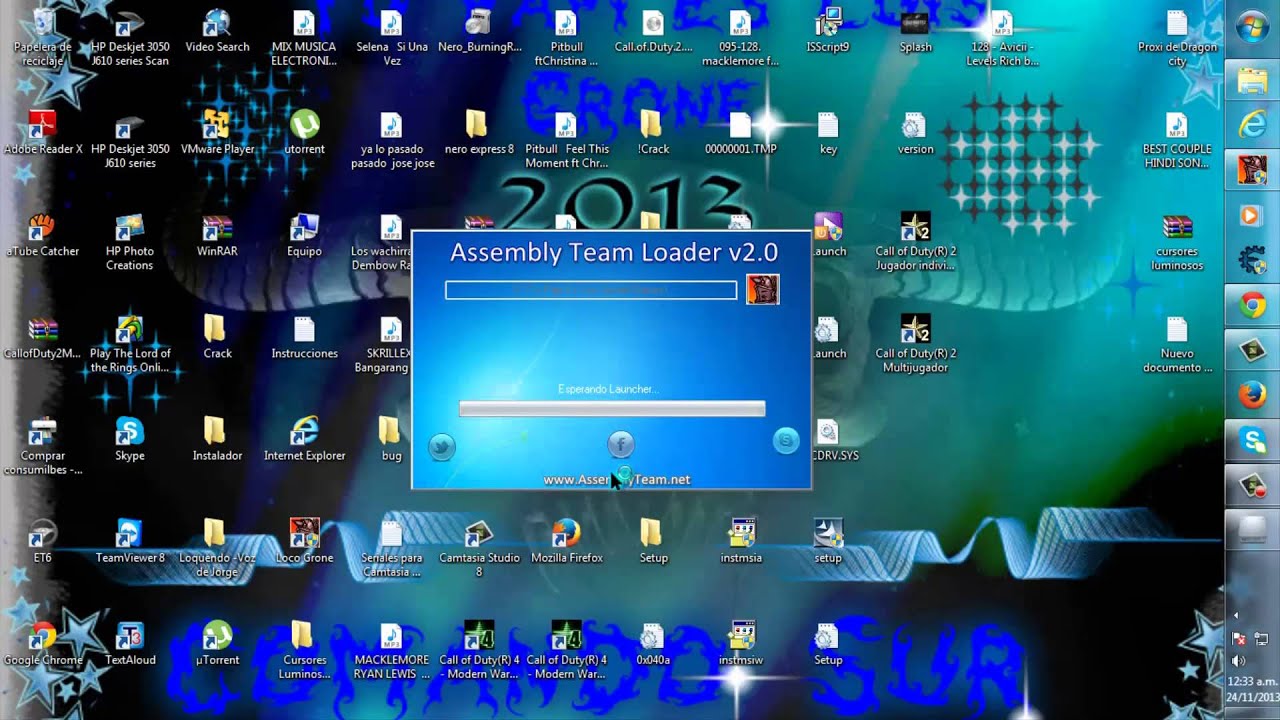Select the BEST COUPLE HINDI SON MP3 file

click(1177, 141)
